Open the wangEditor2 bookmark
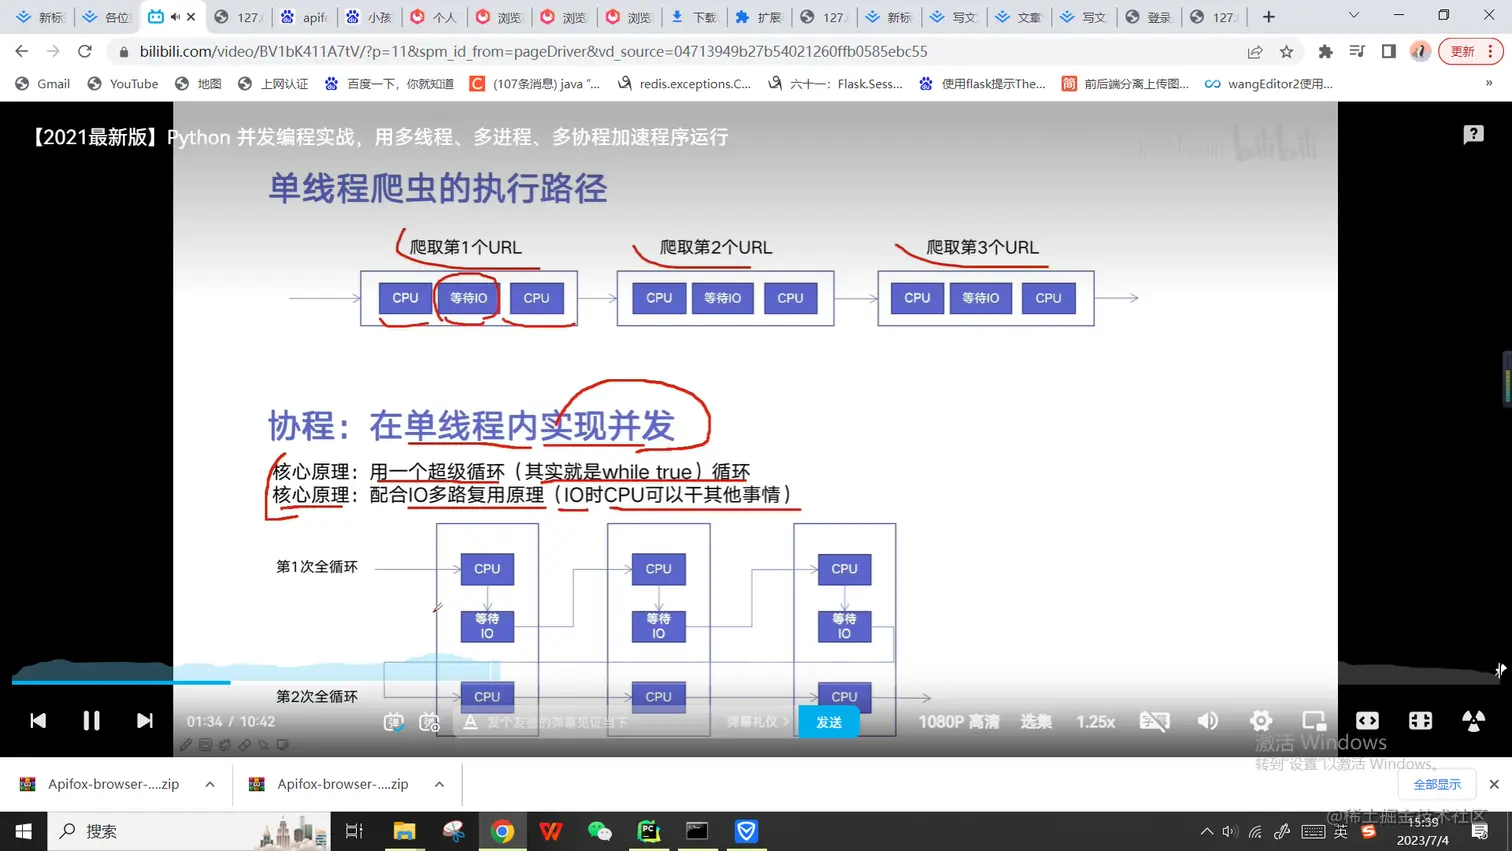Image resolution: width=1512 pixels, height=851 pixels. point(1269,84)
